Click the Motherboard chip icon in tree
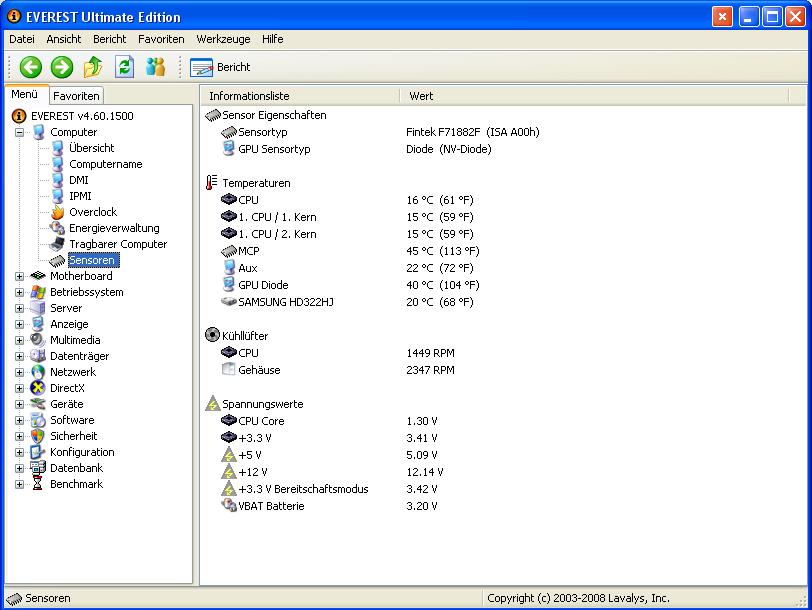The height and width of the screenshot is (610, 812). tap(38, 276)
